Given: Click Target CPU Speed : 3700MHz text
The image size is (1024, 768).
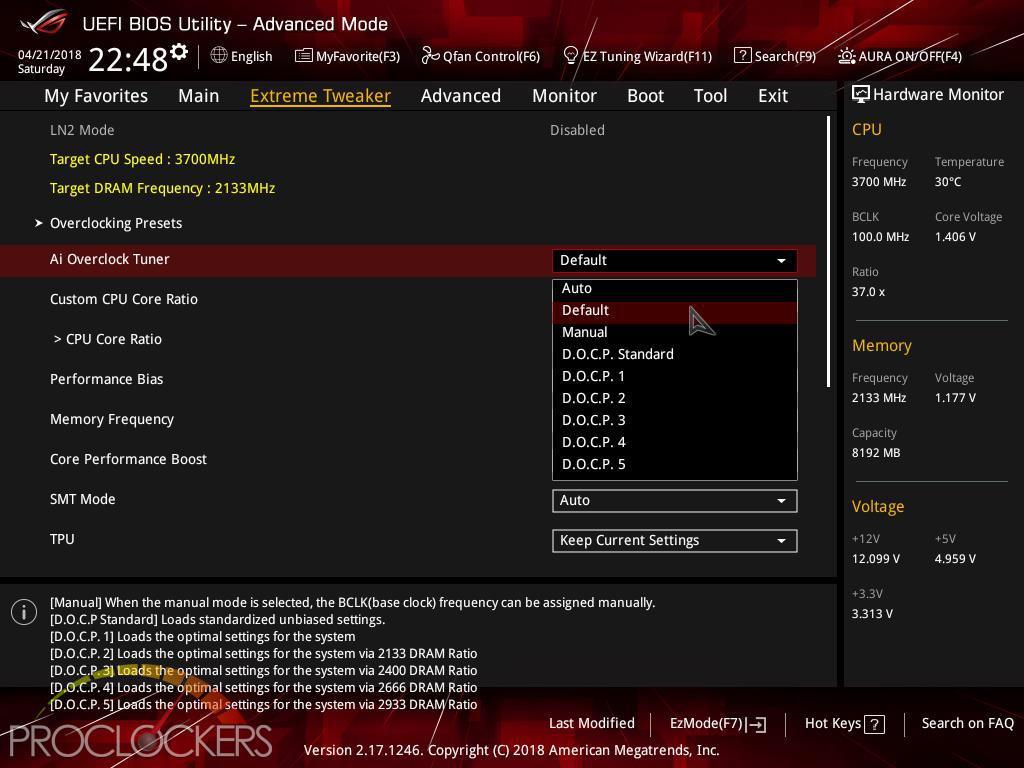Looking at the screenshot, I should [x=142, y=159].
